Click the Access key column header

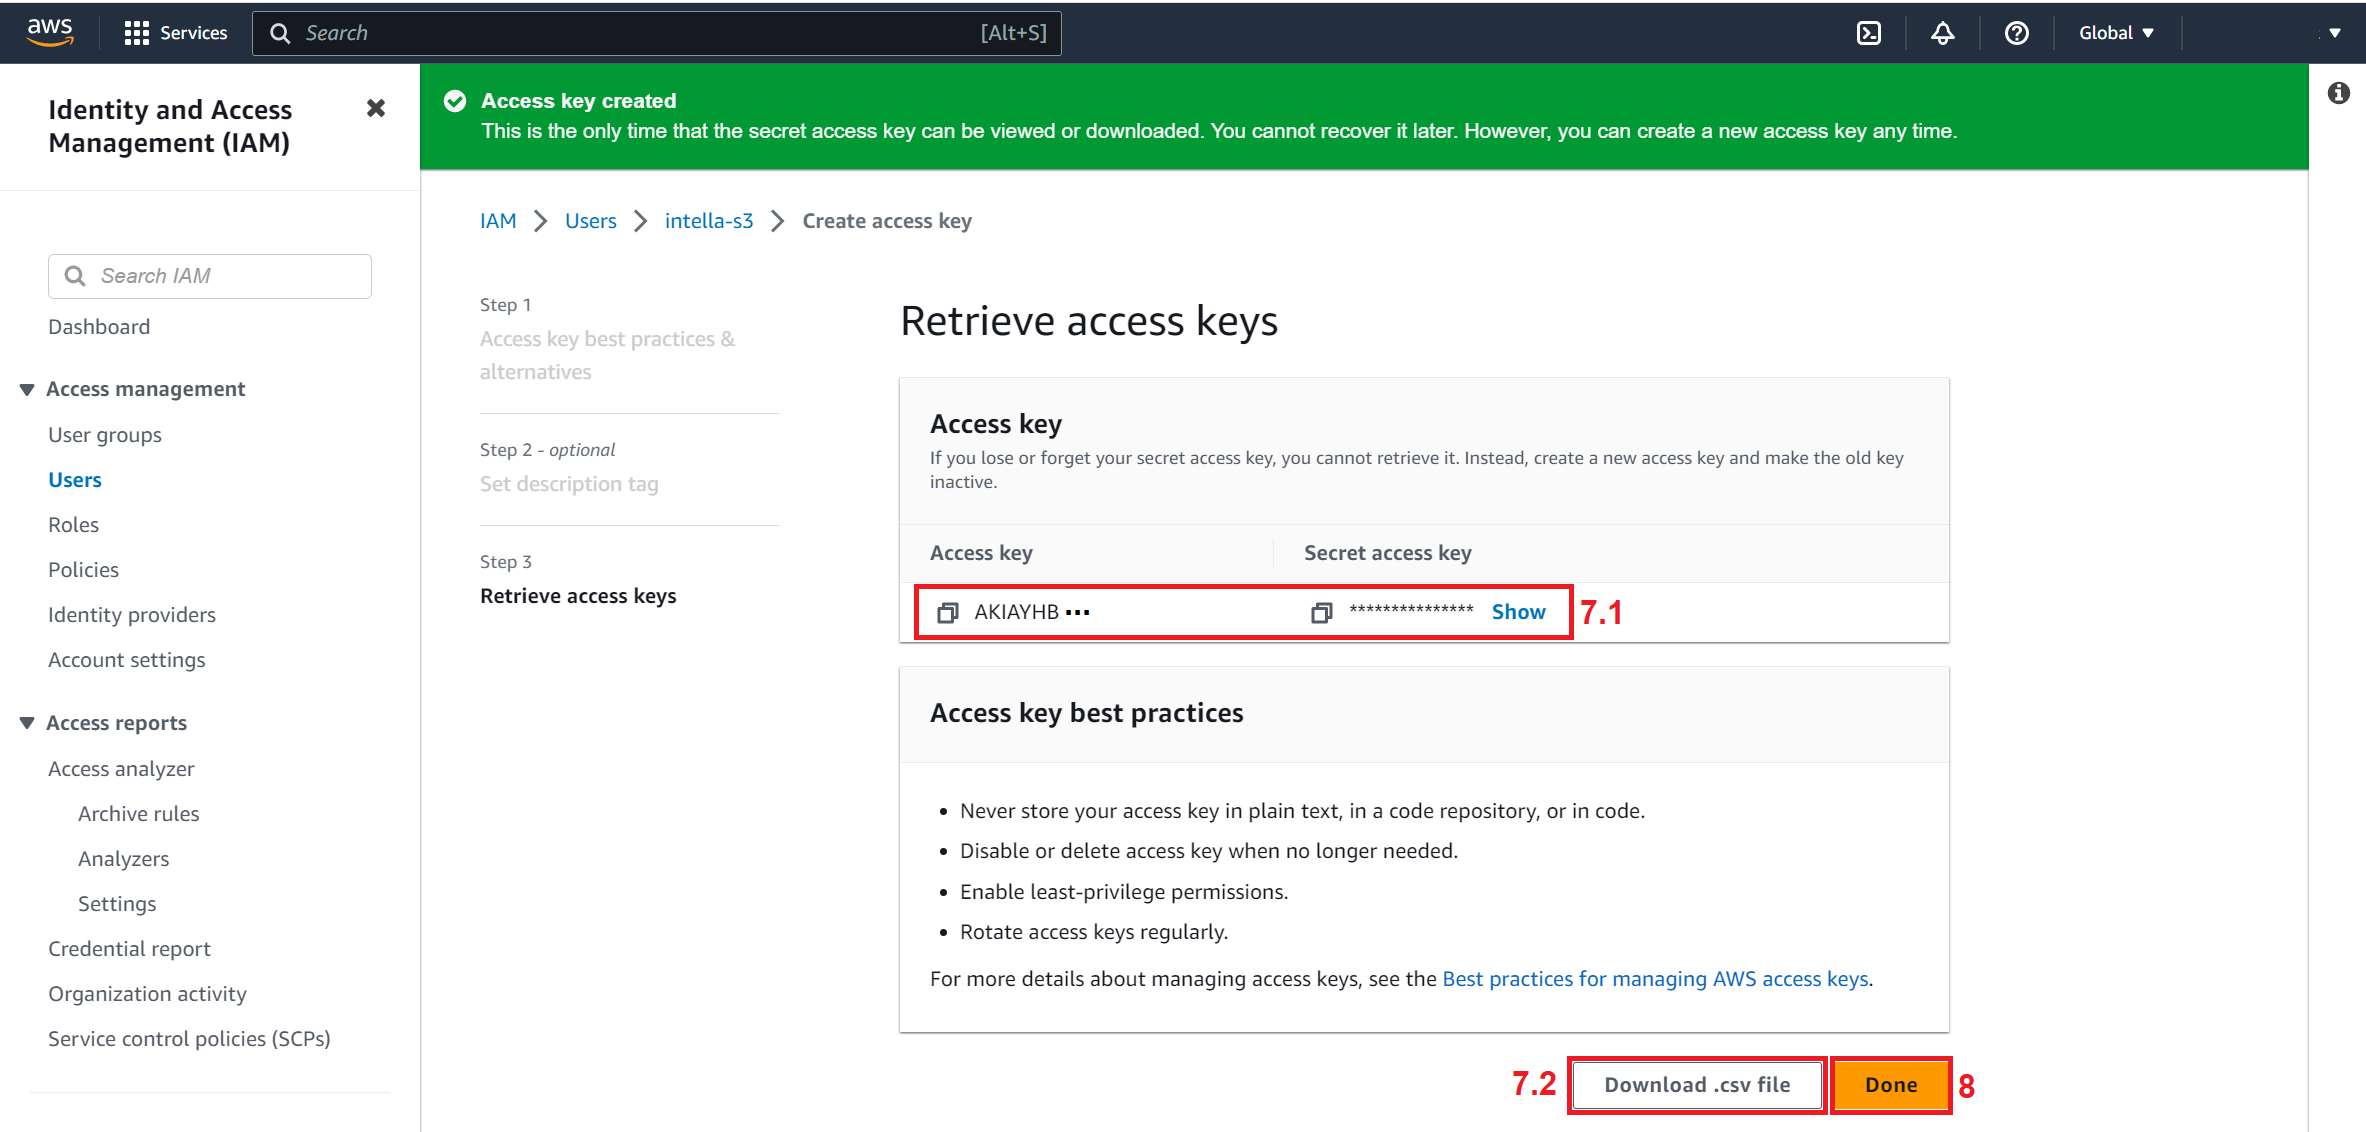click(981, 553)
